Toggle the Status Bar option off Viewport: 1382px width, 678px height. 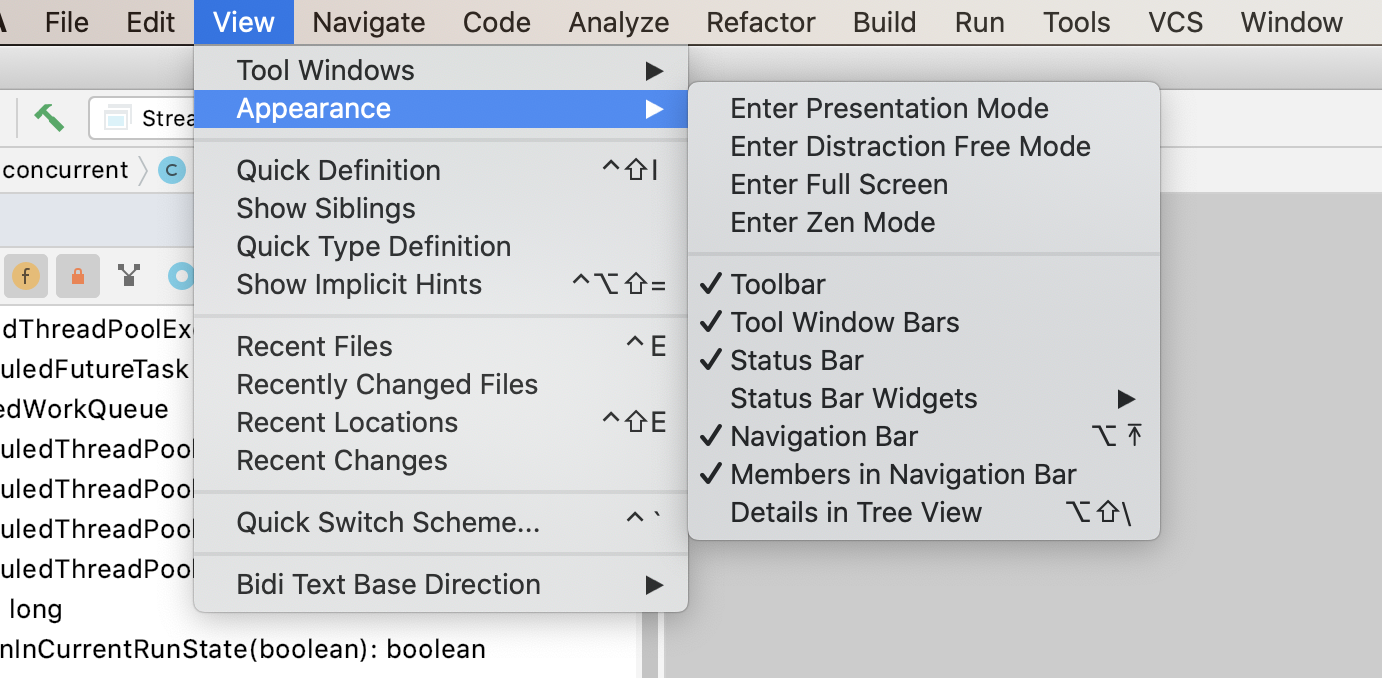tap(797, 361)
